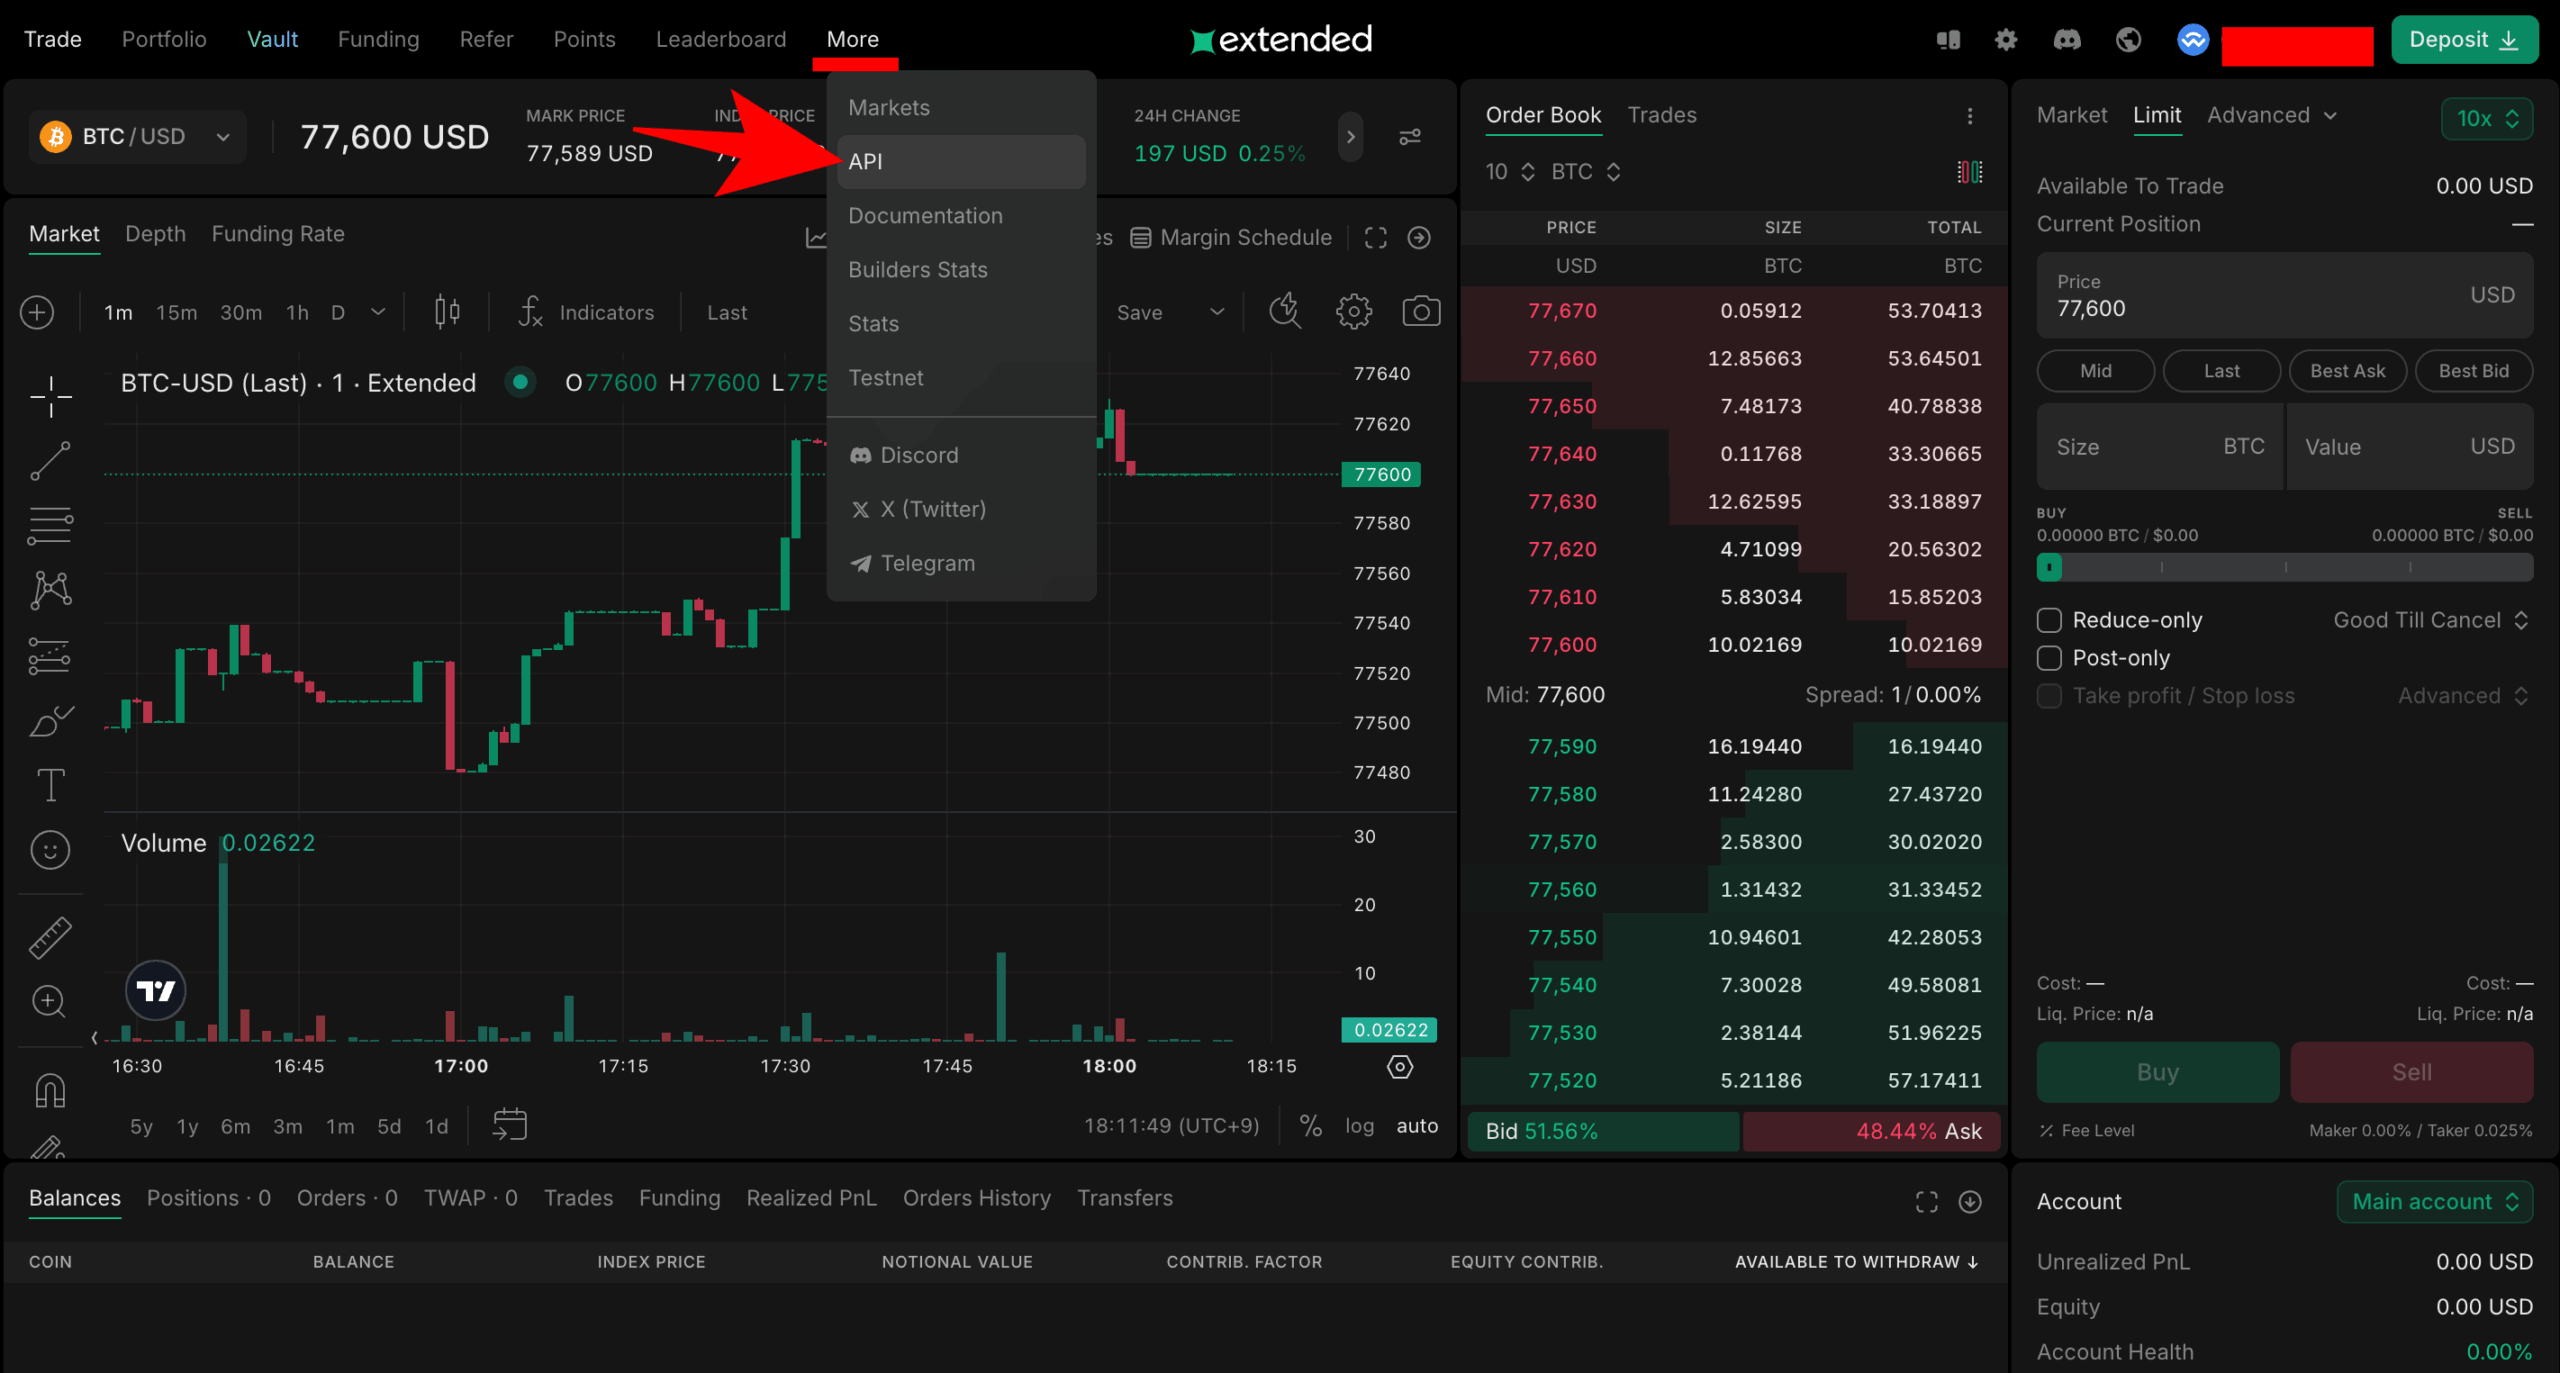The width and height of the screenshot is (2560, 1373).
Task: Set price to Best Ask
Action: (2347, 371)
